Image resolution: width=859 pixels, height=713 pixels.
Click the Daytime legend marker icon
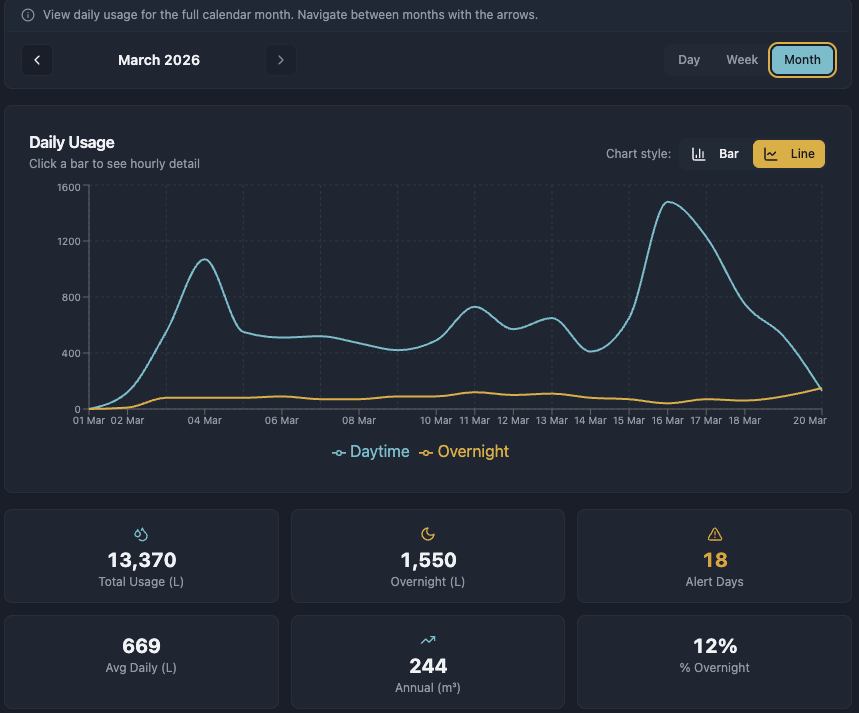point(339,452)
